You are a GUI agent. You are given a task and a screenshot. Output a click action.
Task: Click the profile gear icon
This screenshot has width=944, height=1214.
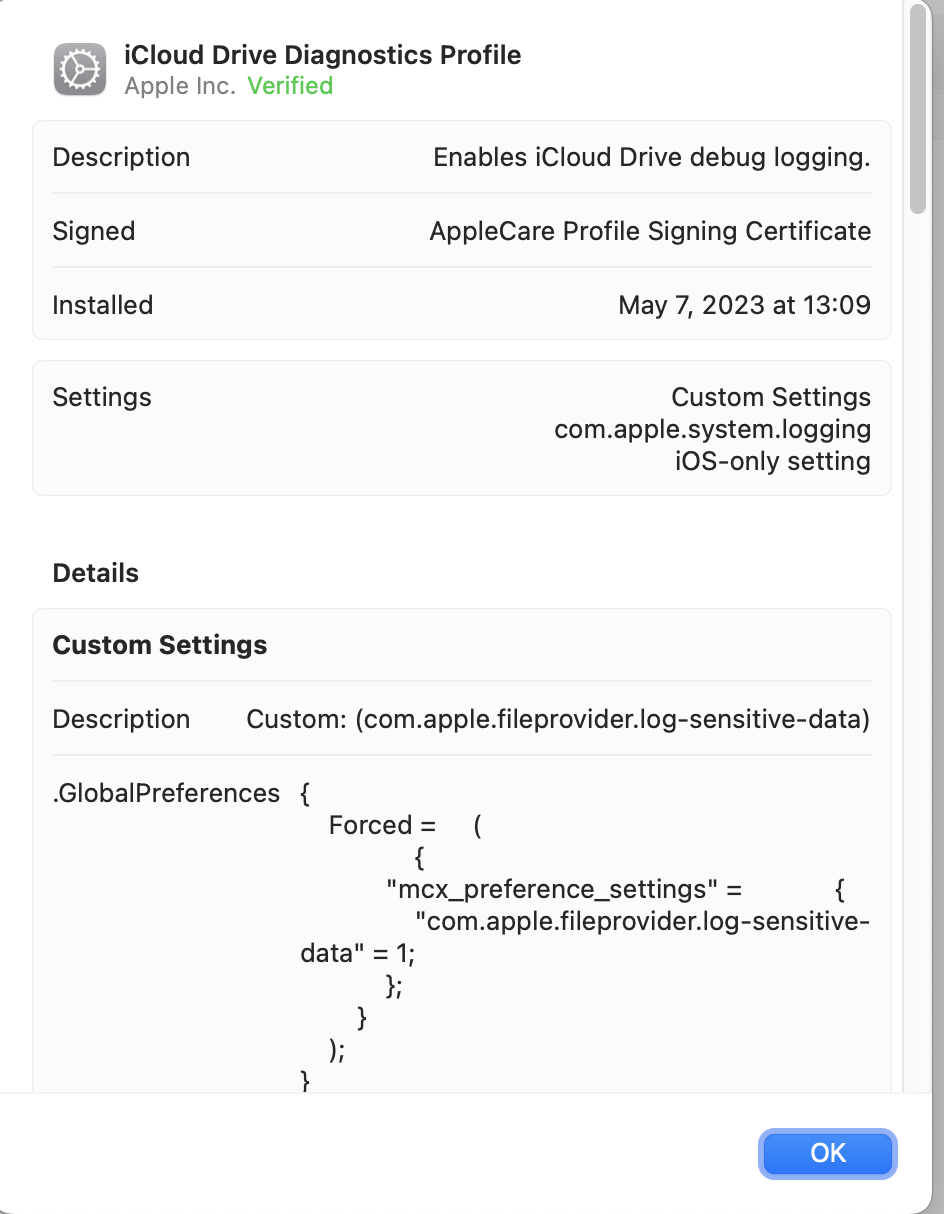tap(80, 70)
